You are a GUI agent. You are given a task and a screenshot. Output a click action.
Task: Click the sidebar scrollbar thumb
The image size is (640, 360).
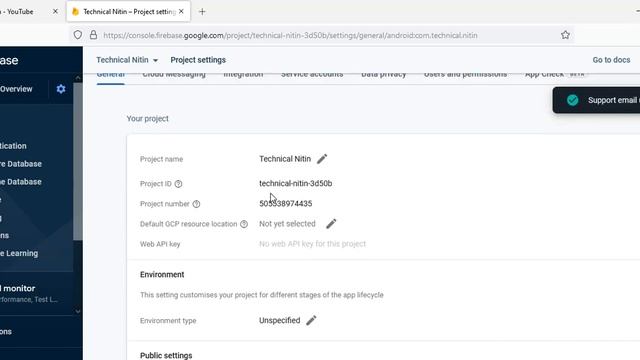pyautogui.click(x=78, y=161)
